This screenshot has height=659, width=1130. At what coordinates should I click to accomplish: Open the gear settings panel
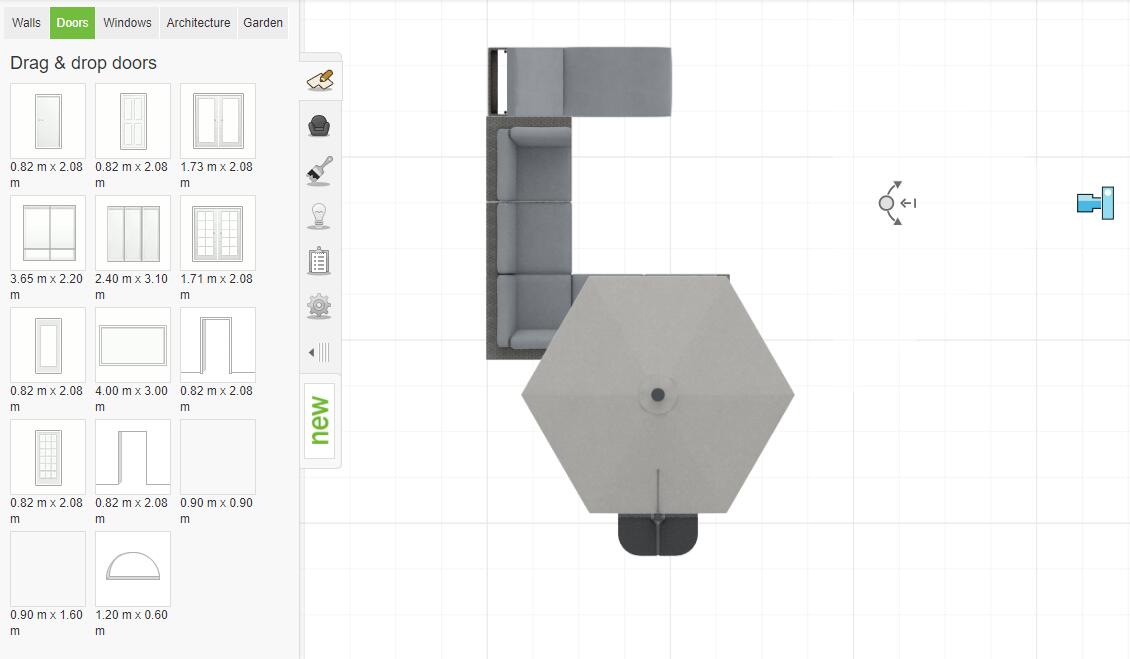point(319,306)
